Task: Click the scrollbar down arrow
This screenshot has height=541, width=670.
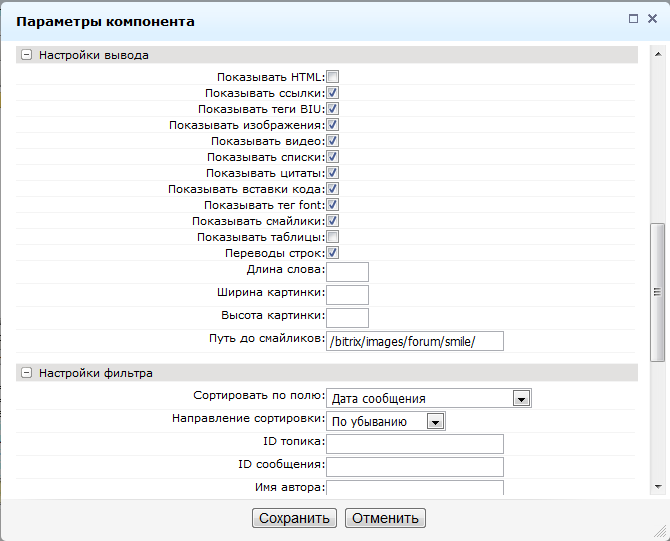Action: 657,486
